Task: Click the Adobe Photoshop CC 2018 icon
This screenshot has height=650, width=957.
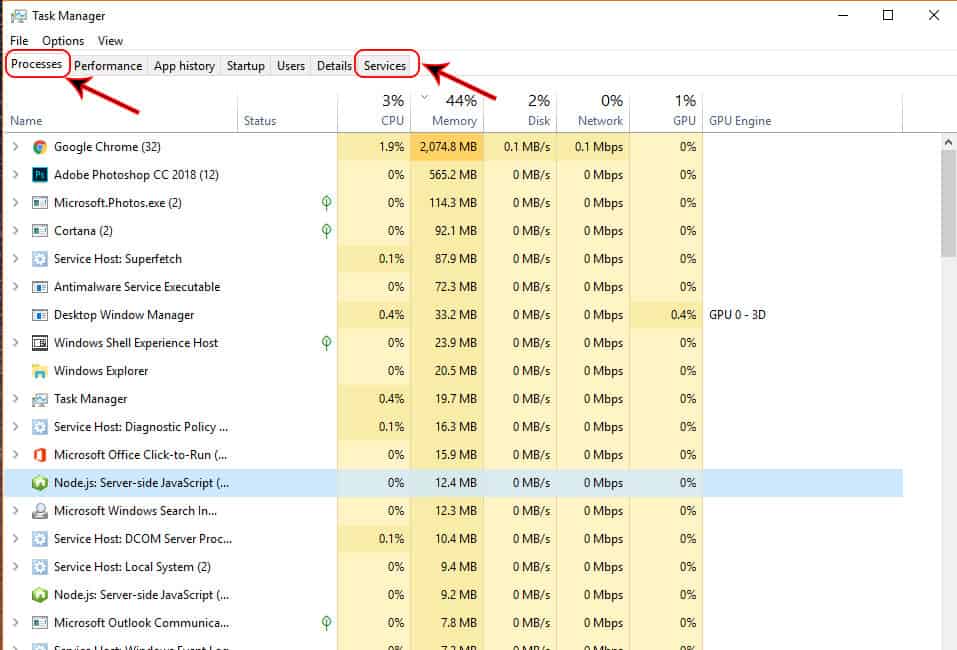Action: coord(40,175)
